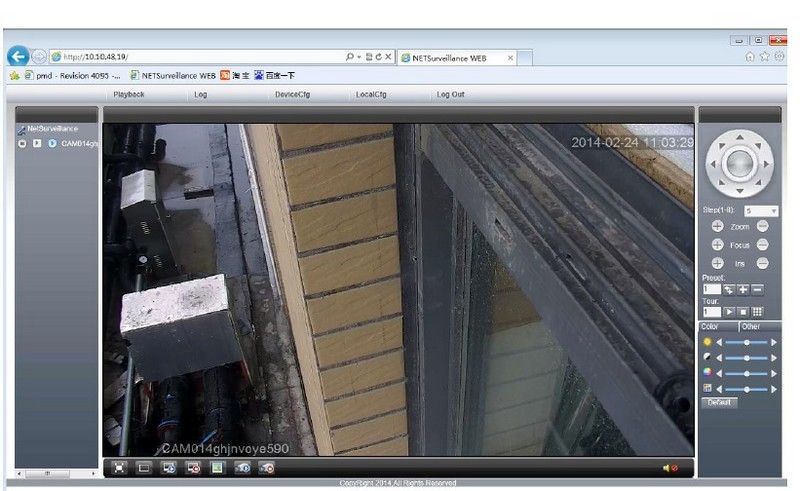
Task: Switch to the Other tab
Action: tap(760, 327)
